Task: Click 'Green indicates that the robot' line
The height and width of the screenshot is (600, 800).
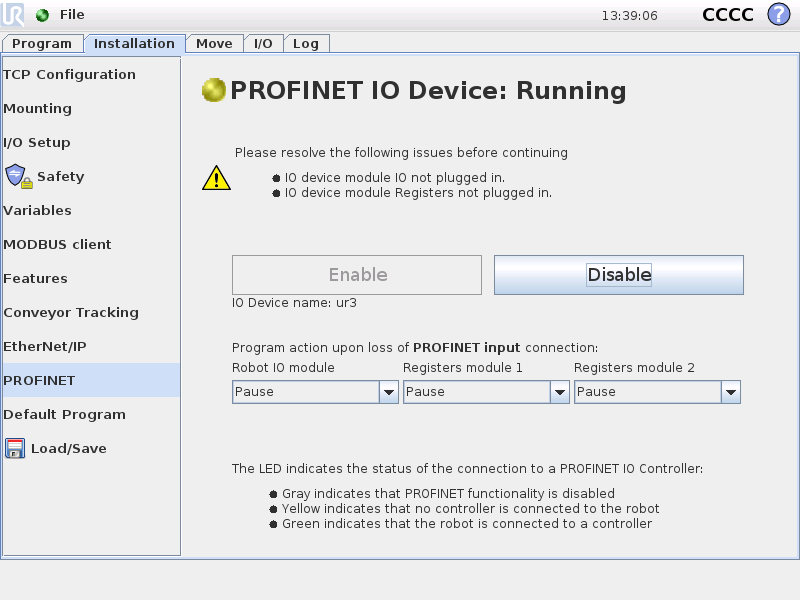Action: (467, 523)
